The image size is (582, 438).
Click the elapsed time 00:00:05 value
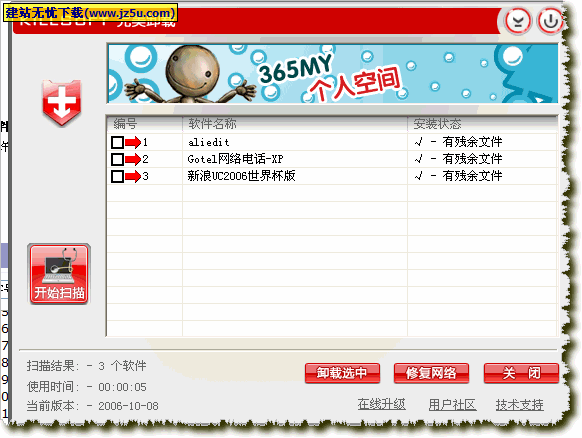[x=122, y=387]
